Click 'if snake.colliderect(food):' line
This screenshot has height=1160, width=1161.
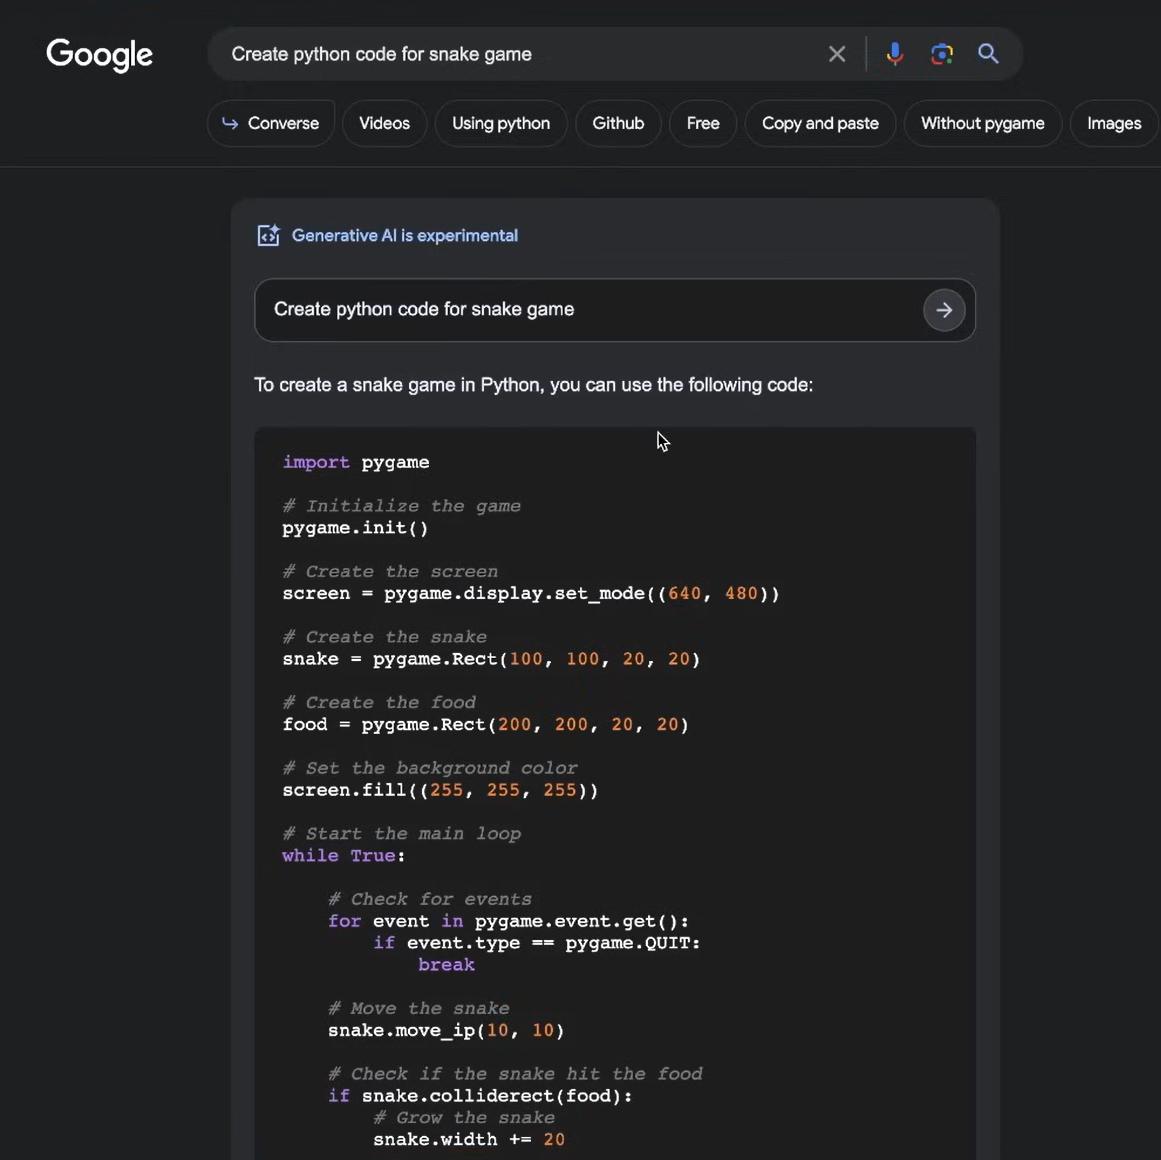480,1096
